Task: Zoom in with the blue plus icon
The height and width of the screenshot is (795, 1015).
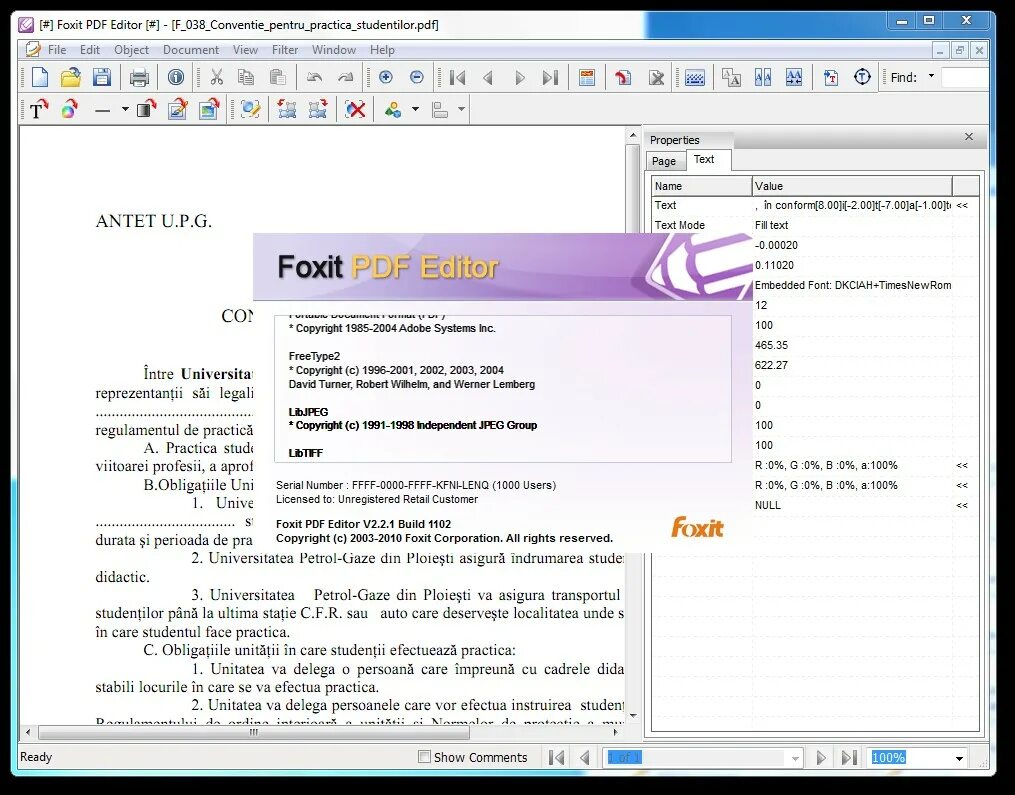Action: click(x=386, y=78)
